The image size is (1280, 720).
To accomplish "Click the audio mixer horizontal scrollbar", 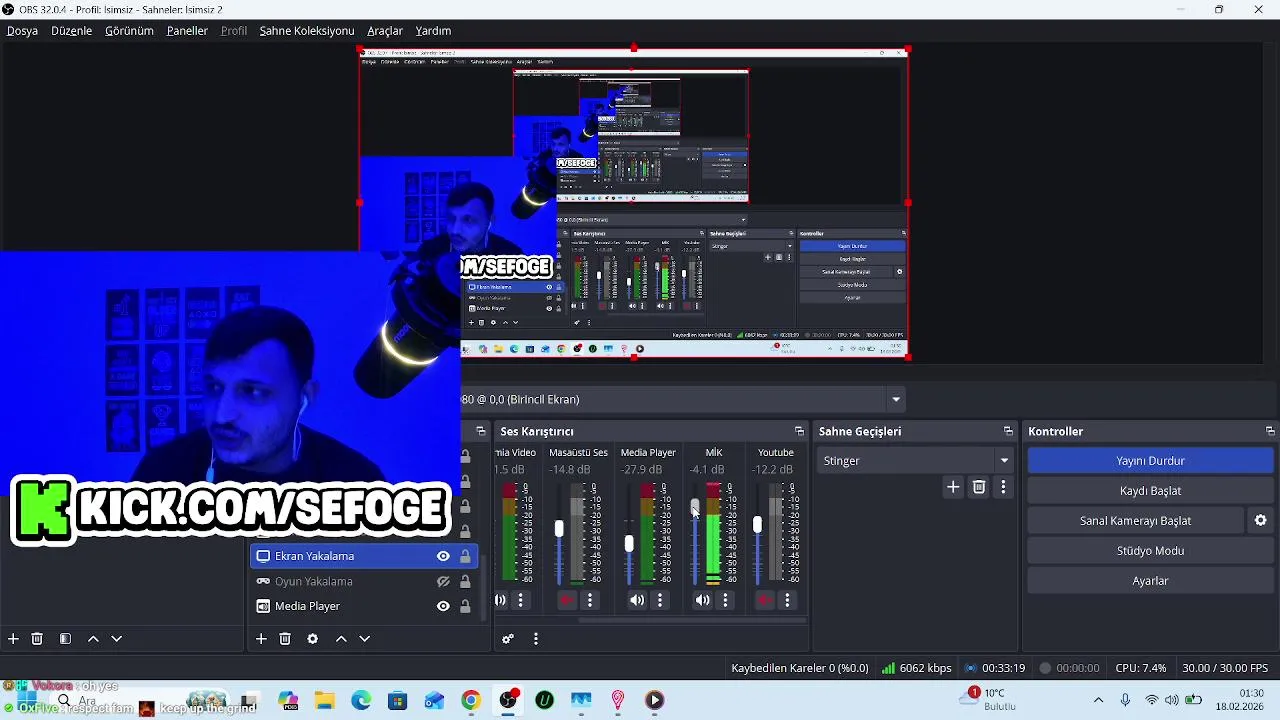I will pos(692,620).
